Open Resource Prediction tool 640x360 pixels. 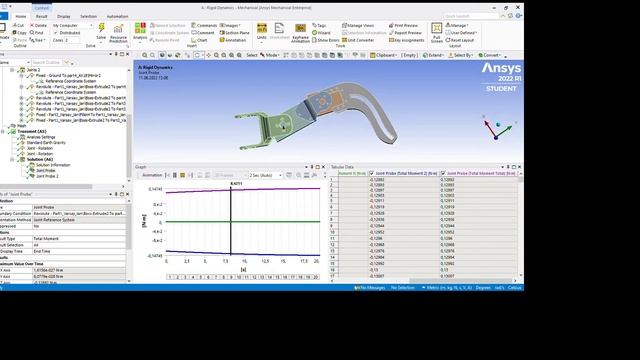118,33
